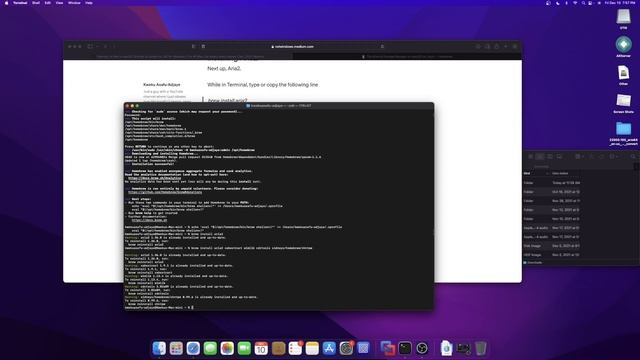Open the View menu in menu bar
The height and width of the screenshot is (360, 640).
60,3
